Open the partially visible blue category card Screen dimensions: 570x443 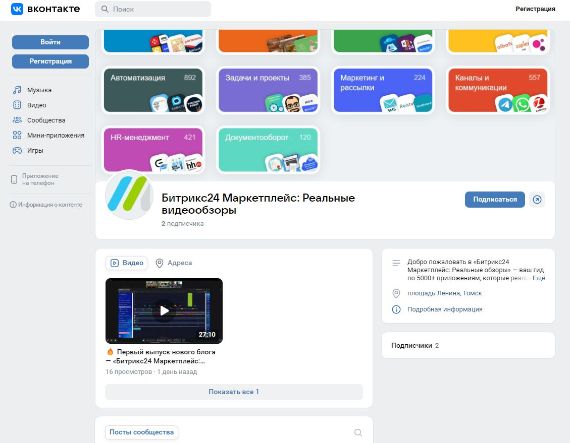153,41
